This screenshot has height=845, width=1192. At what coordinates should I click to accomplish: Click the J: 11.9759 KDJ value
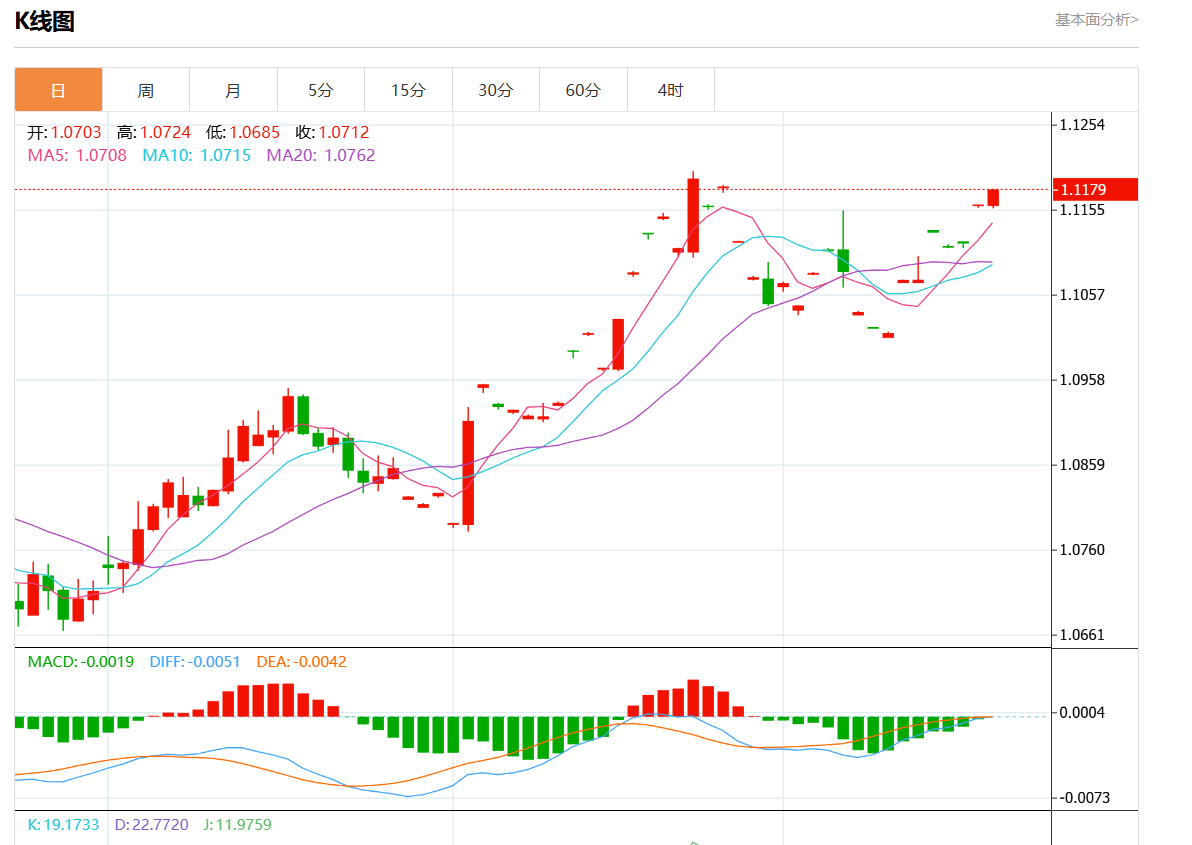pos(237,824)
